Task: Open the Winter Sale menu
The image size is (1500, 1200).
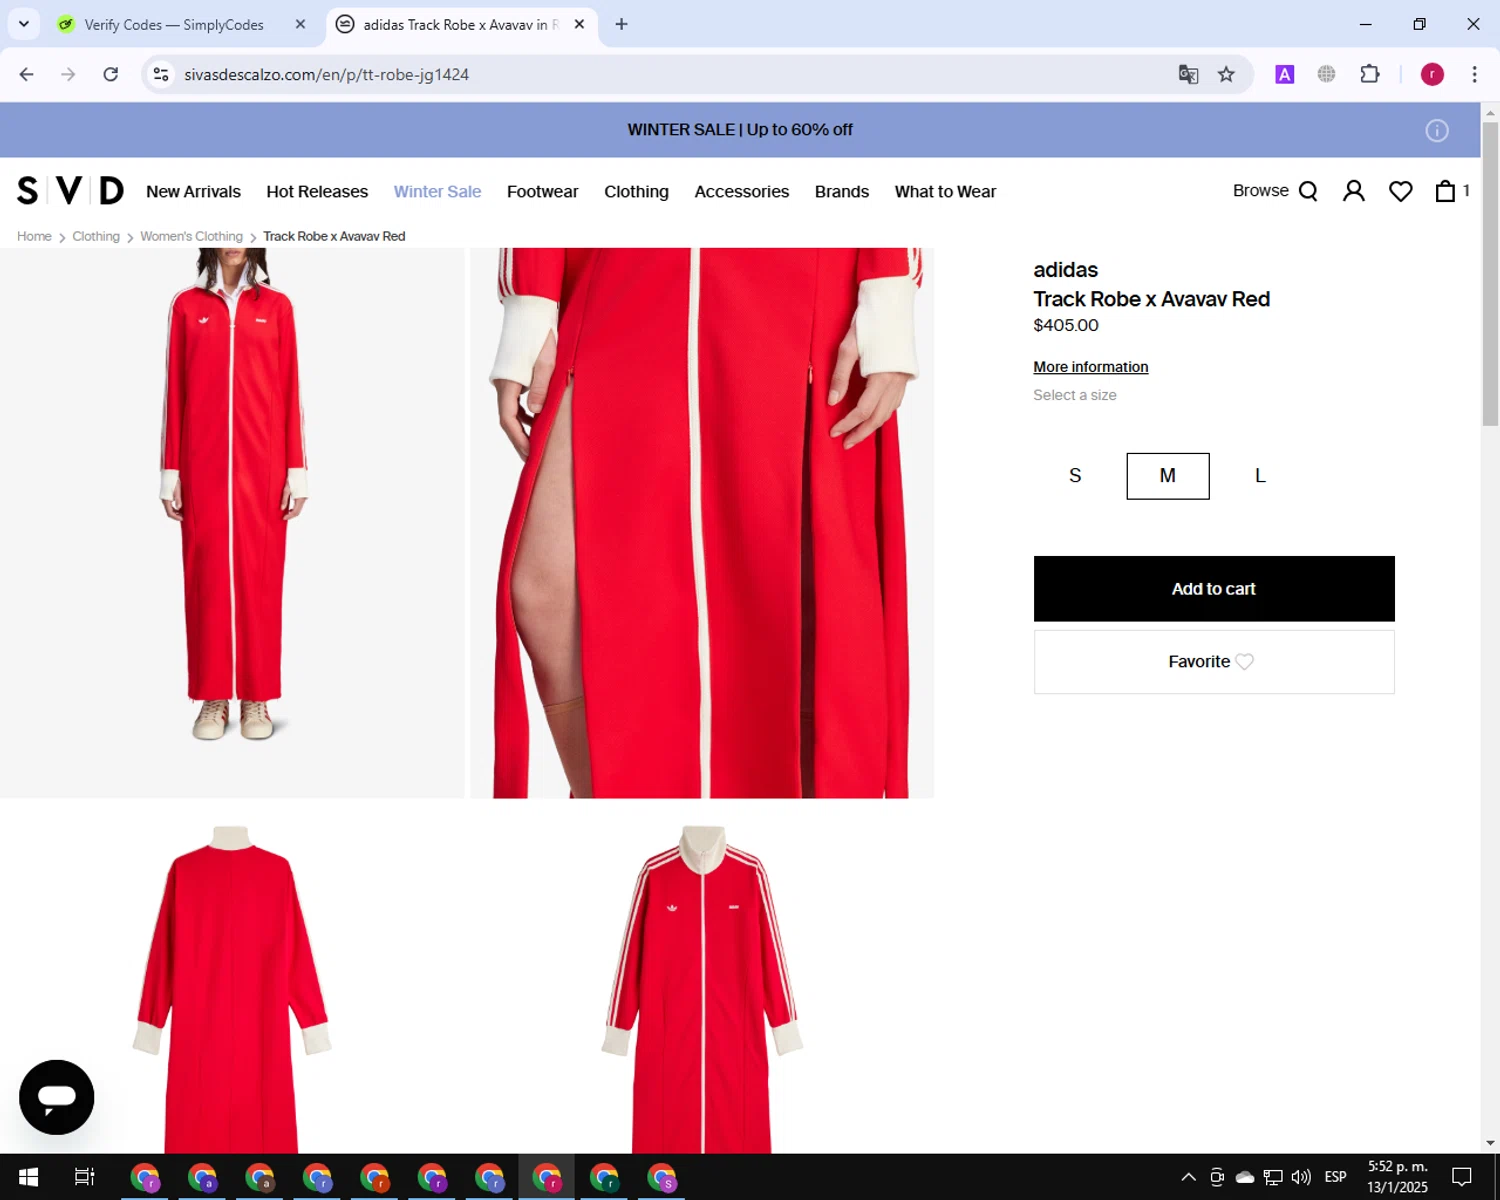Action: coord(437,191)
